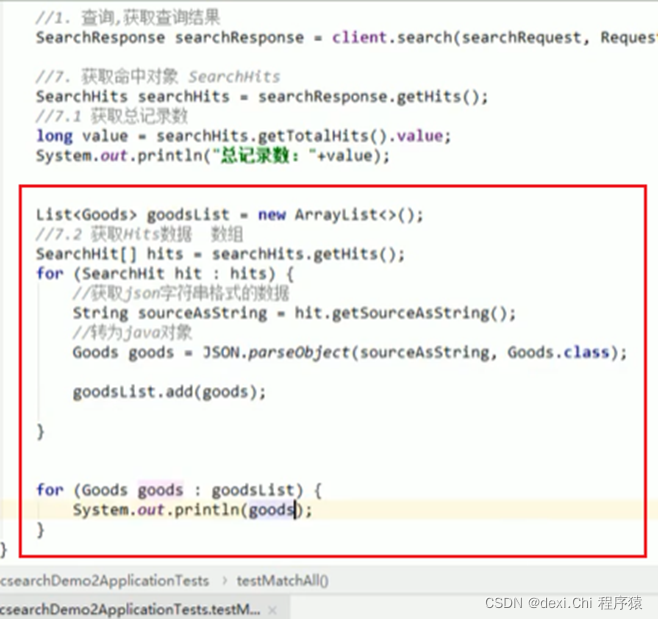Click highlighted 'goods' inside last println
The width and height of the screenshot is (658, 619).
(272, 510)
